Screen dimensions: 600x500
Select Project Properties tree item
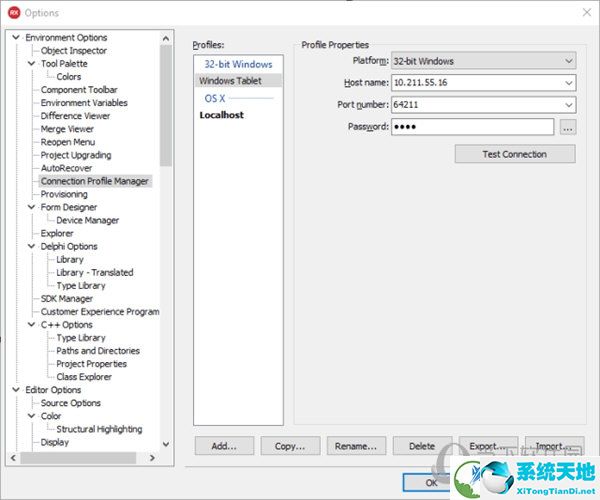tap(91, 363)
